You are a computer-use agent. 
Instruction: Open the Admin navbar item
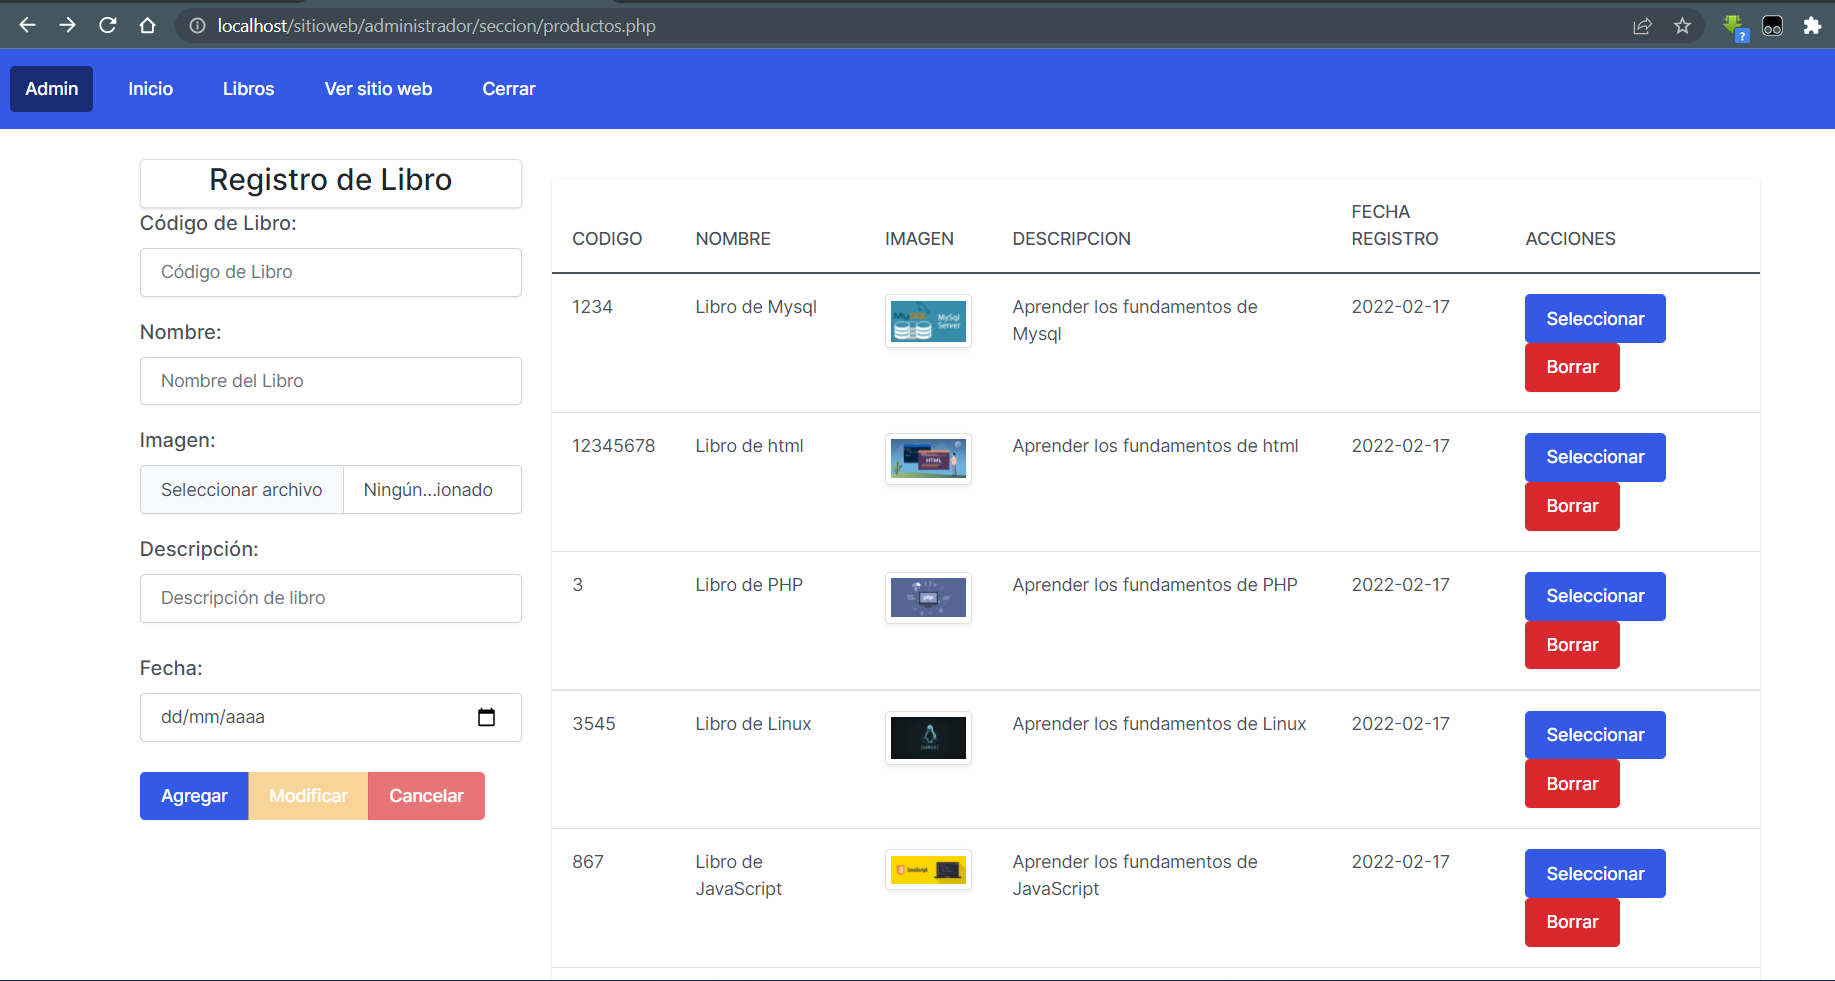point(52,89)
